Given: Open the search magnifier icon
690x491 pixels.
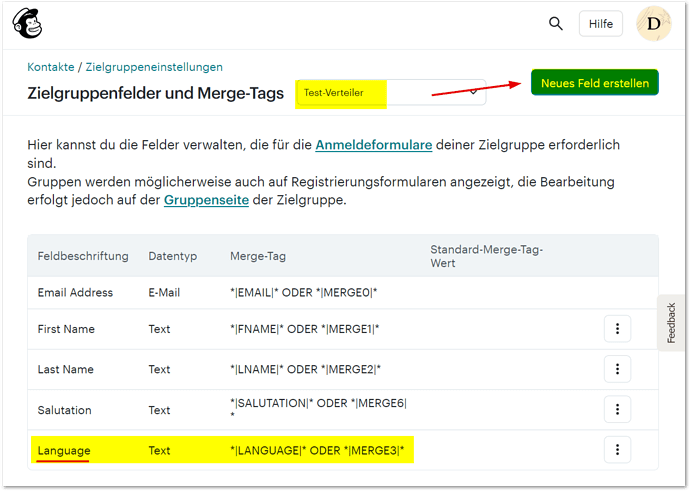Looking at the screenshot, I should coord(556,23).
